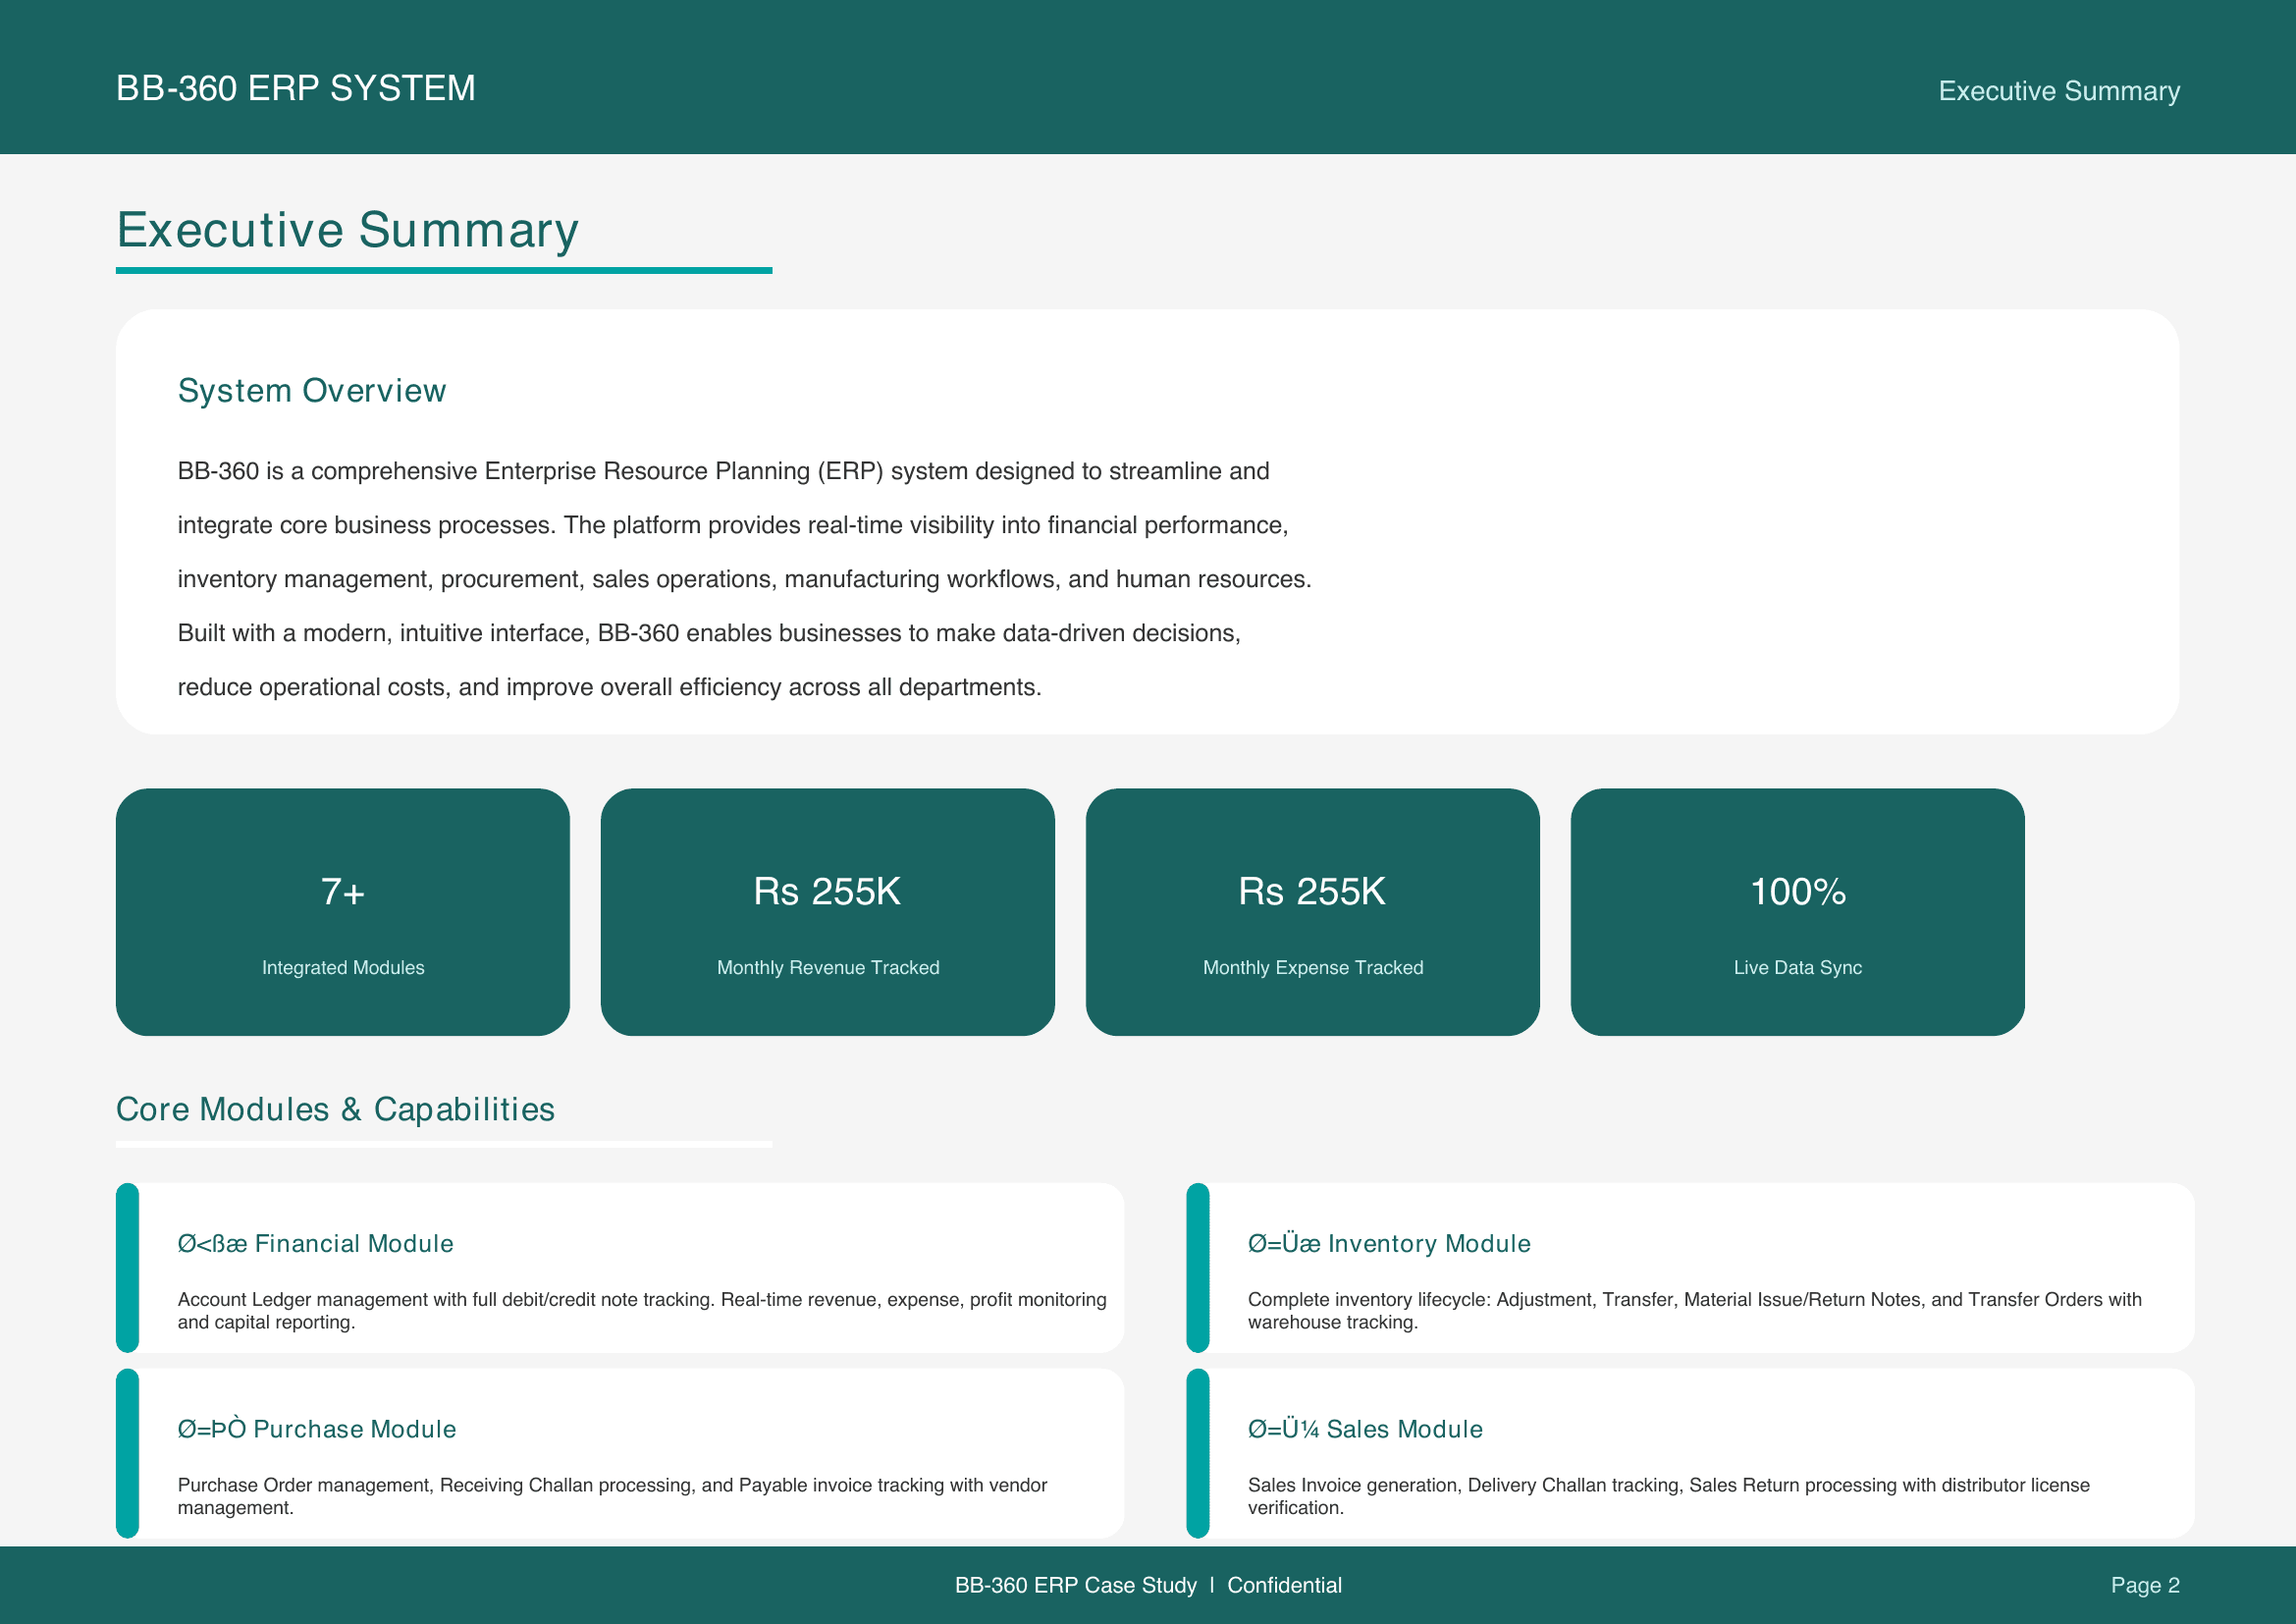Screen dimensions: 2296x1624
Task: Click the 7+ stat value
Action: 342,891
